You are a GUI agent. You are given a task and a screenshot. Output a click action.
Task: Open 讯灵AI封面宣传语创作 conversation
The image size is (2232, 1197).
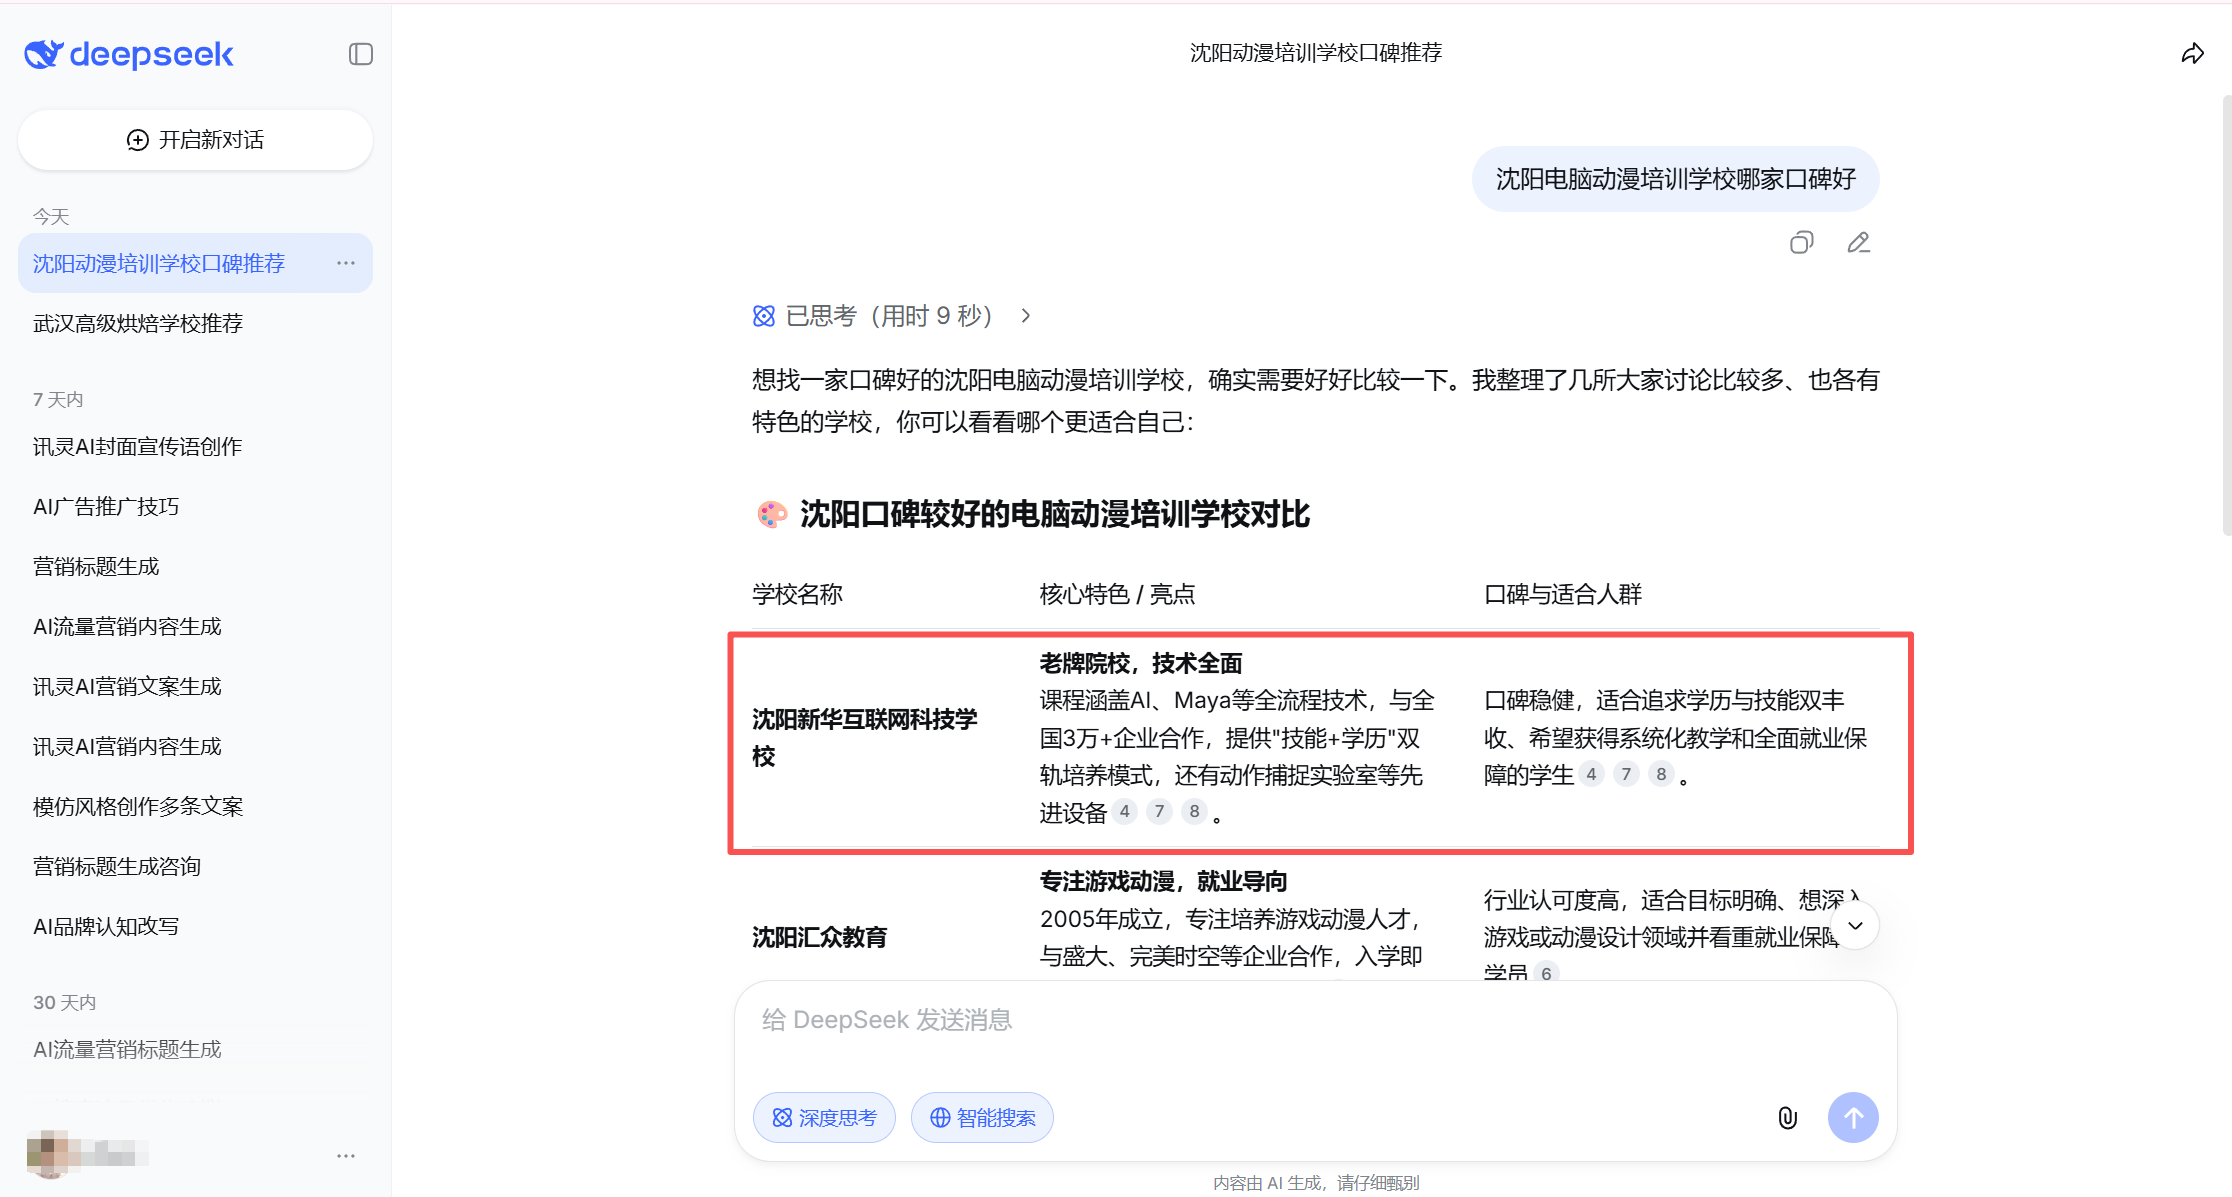coord(138,447)
